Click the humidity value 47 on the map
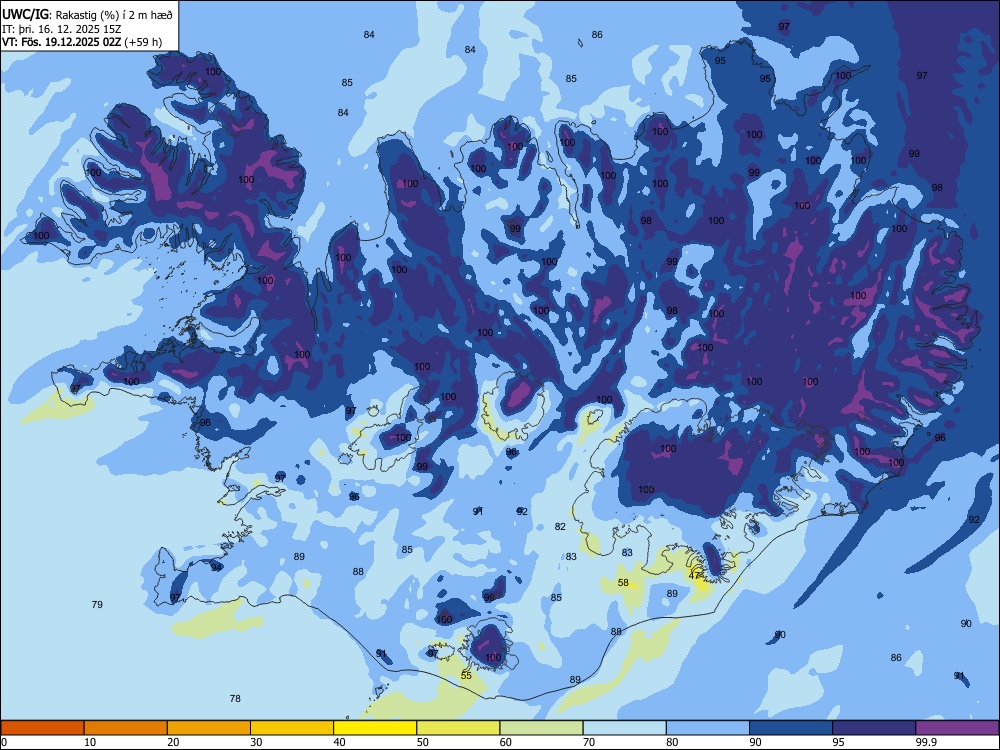This screenshot has height=750, width=1000. [x=695, y=575]
